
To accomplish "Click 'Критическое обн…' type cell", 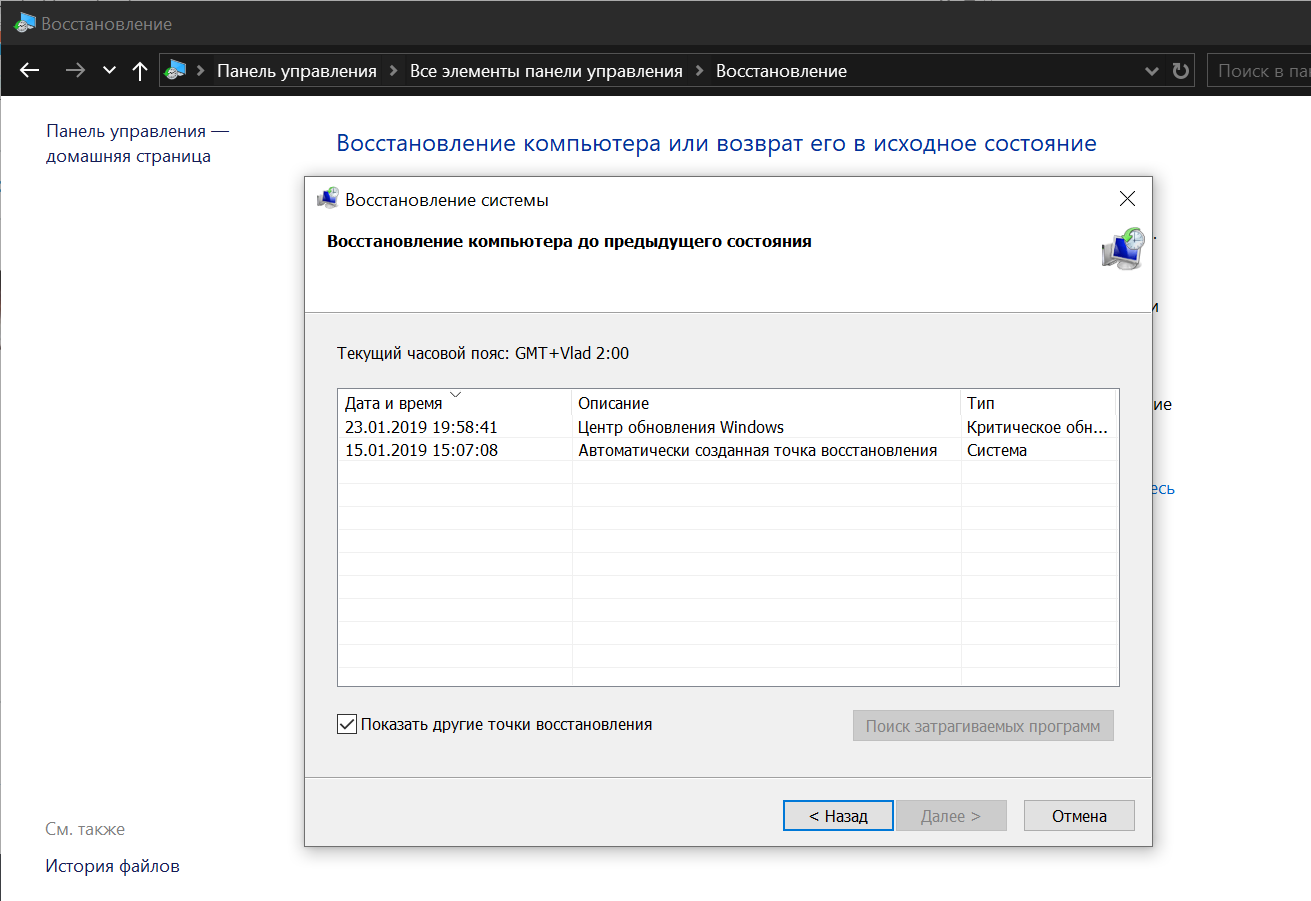I will point(1037,427).
